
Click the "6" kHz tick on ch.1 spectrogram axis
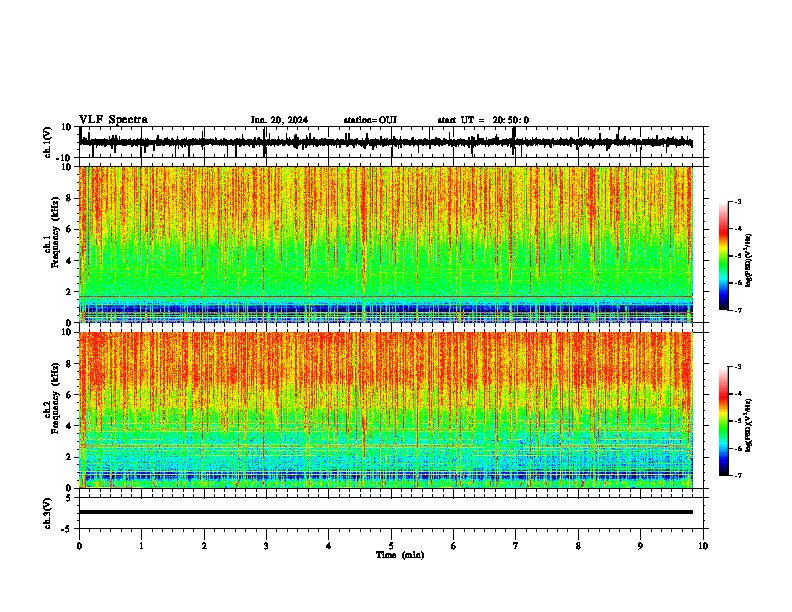tap(69, 229)
